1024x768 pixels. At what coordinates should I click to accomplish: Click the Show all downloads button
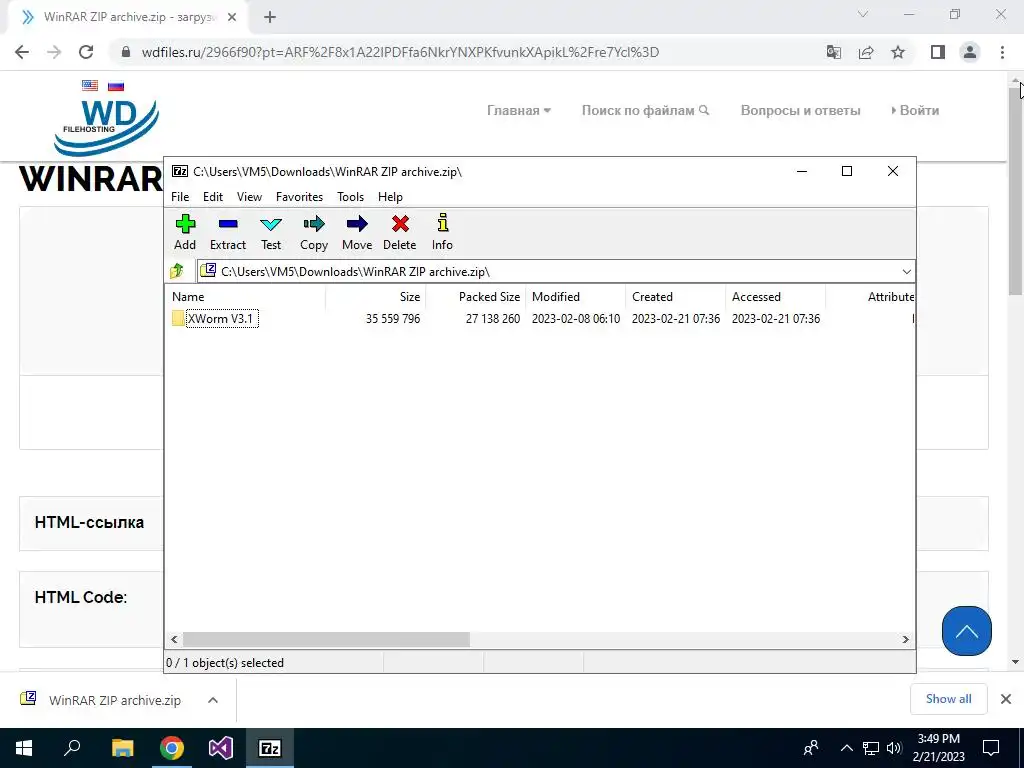click(x=948, y=699)
